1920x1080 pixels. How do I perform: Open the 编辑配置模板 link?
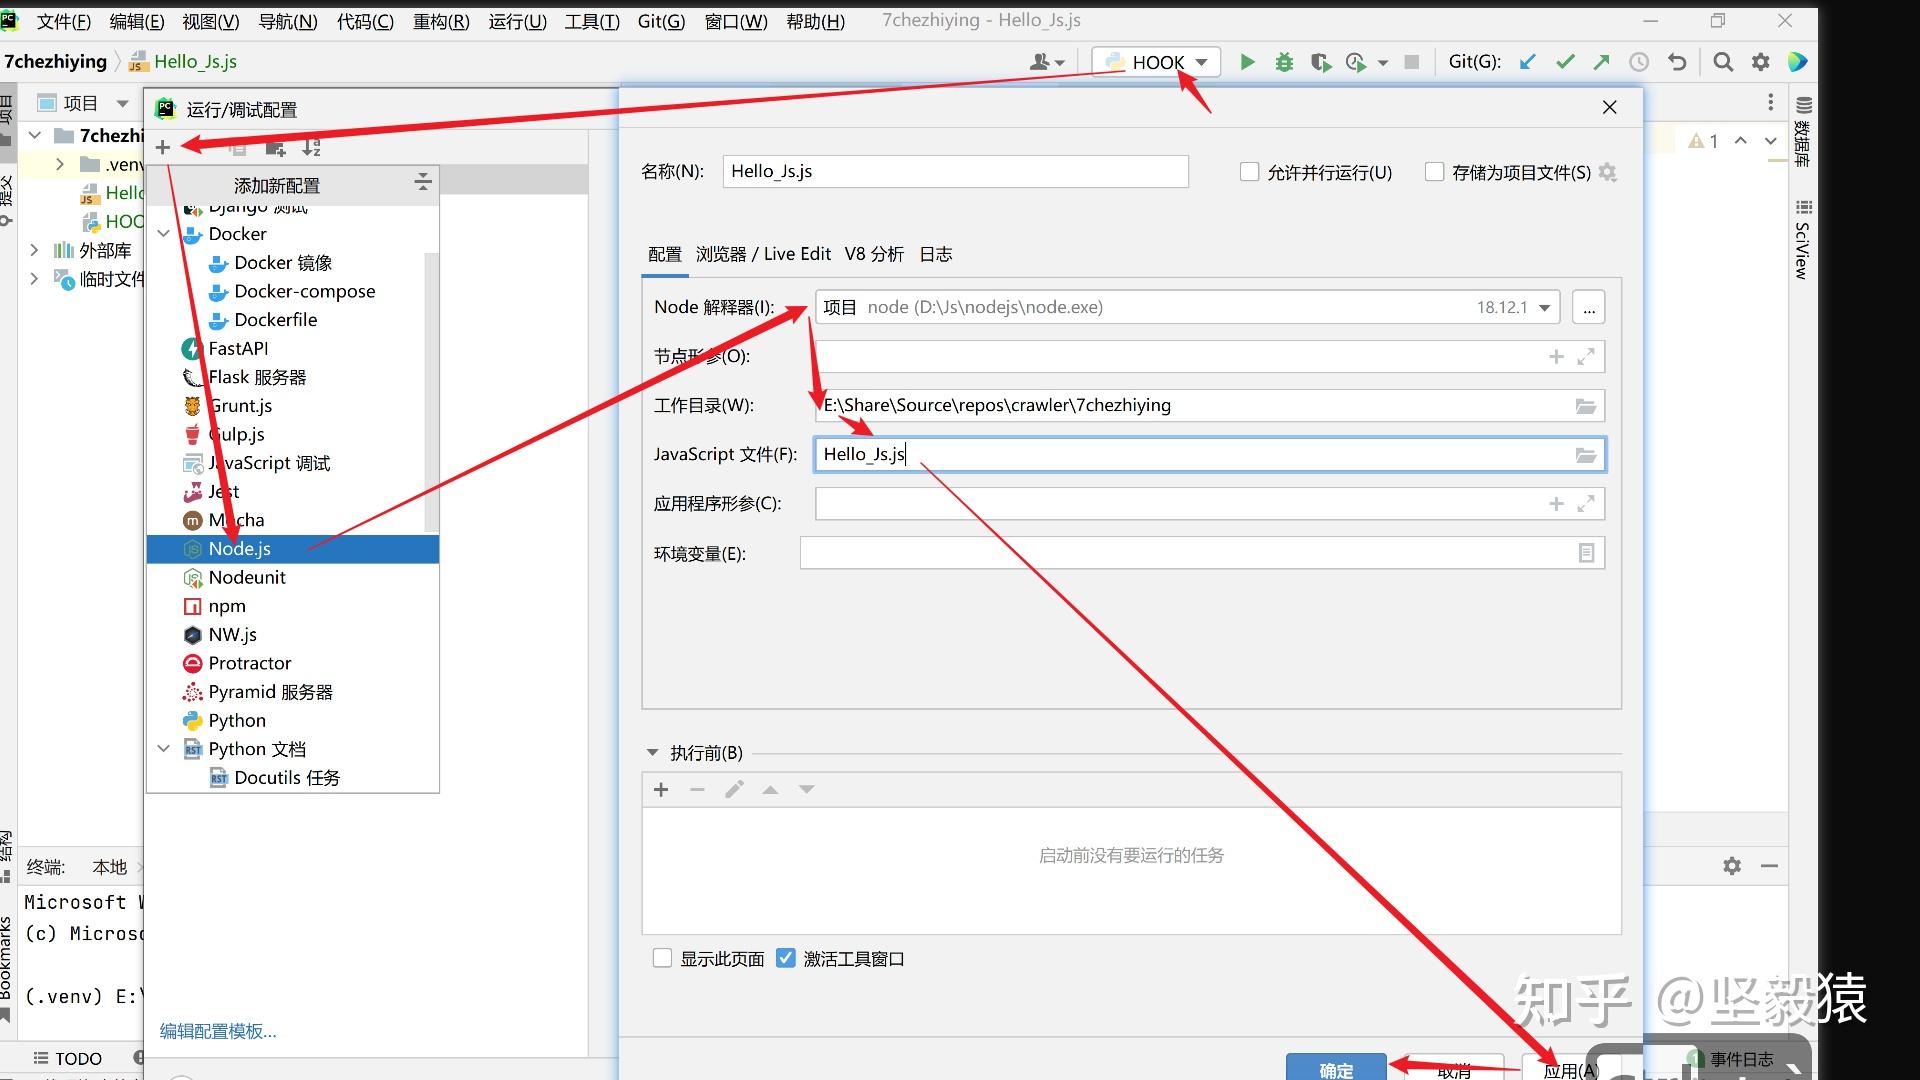pyautogui.click(x=218, y=1031)
